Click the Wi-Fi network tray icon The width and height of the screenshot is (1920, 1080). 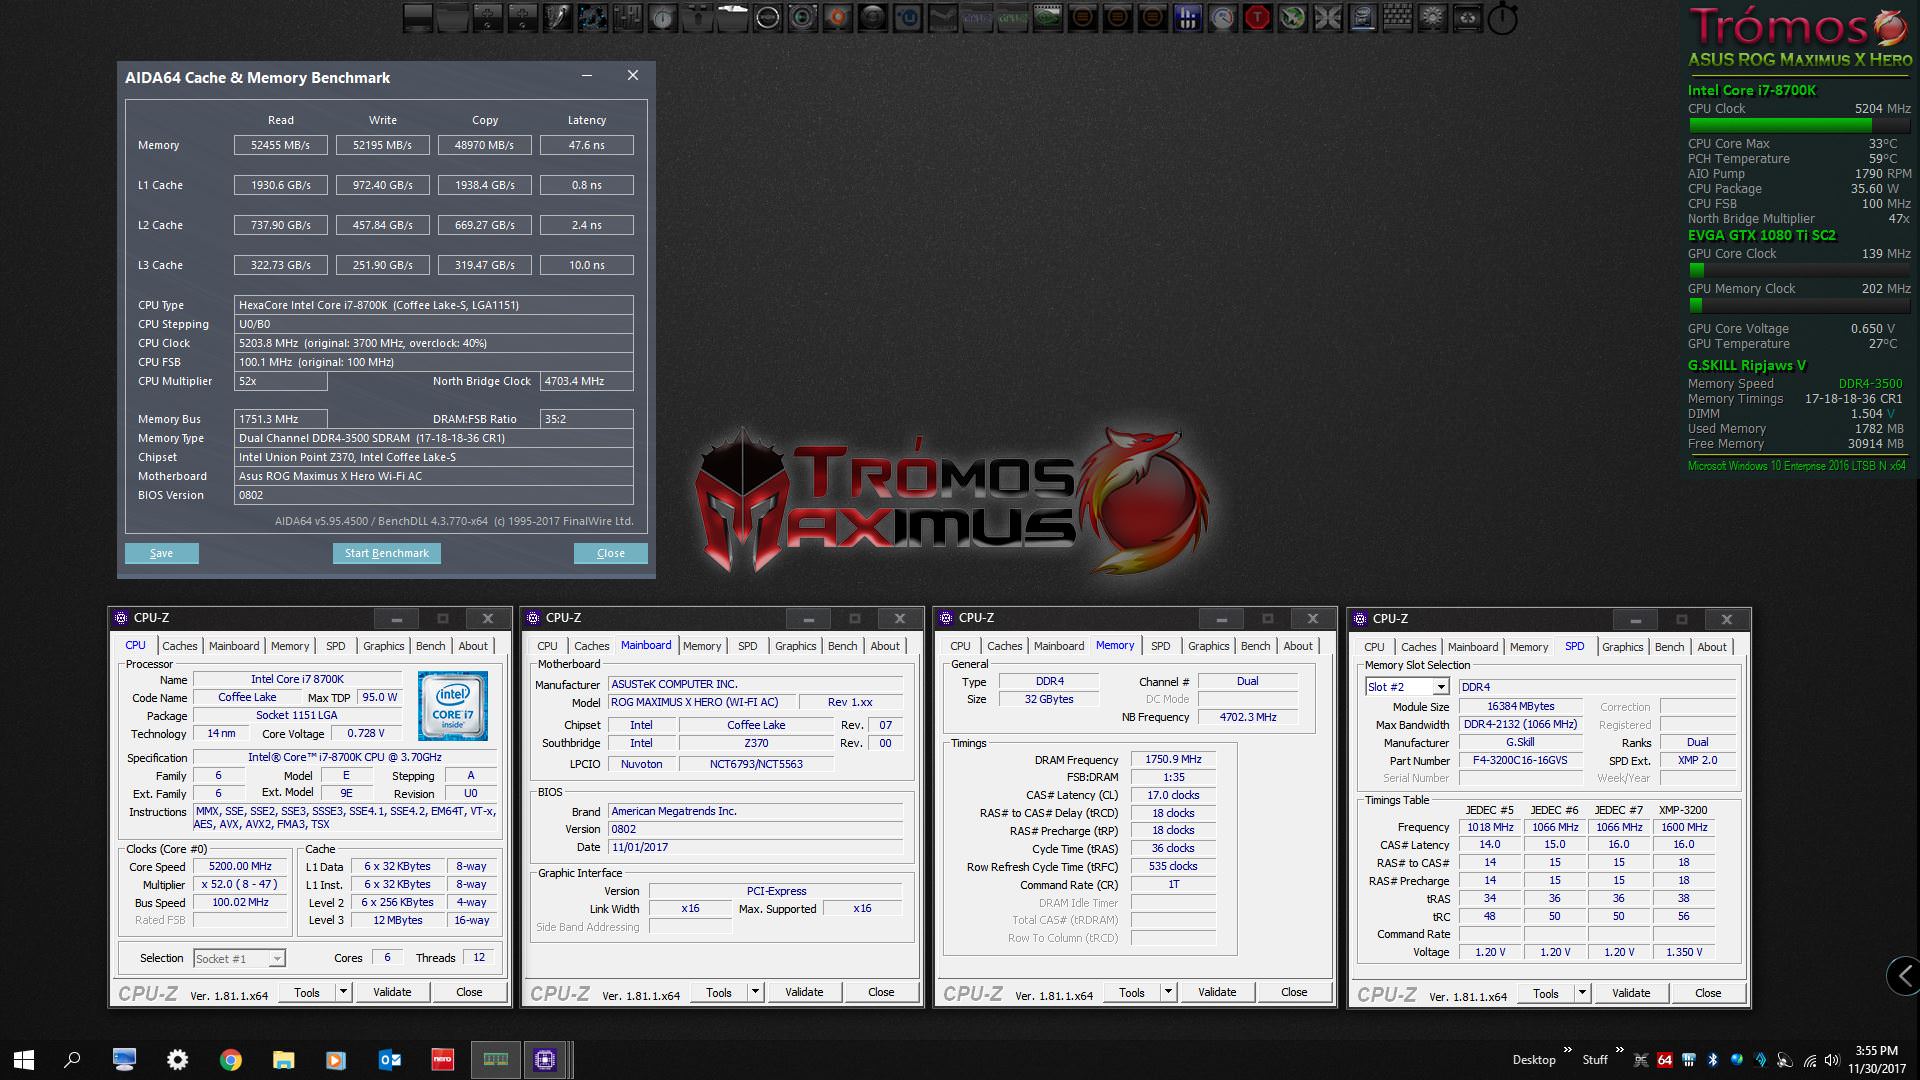(x=1810, y=1060)
